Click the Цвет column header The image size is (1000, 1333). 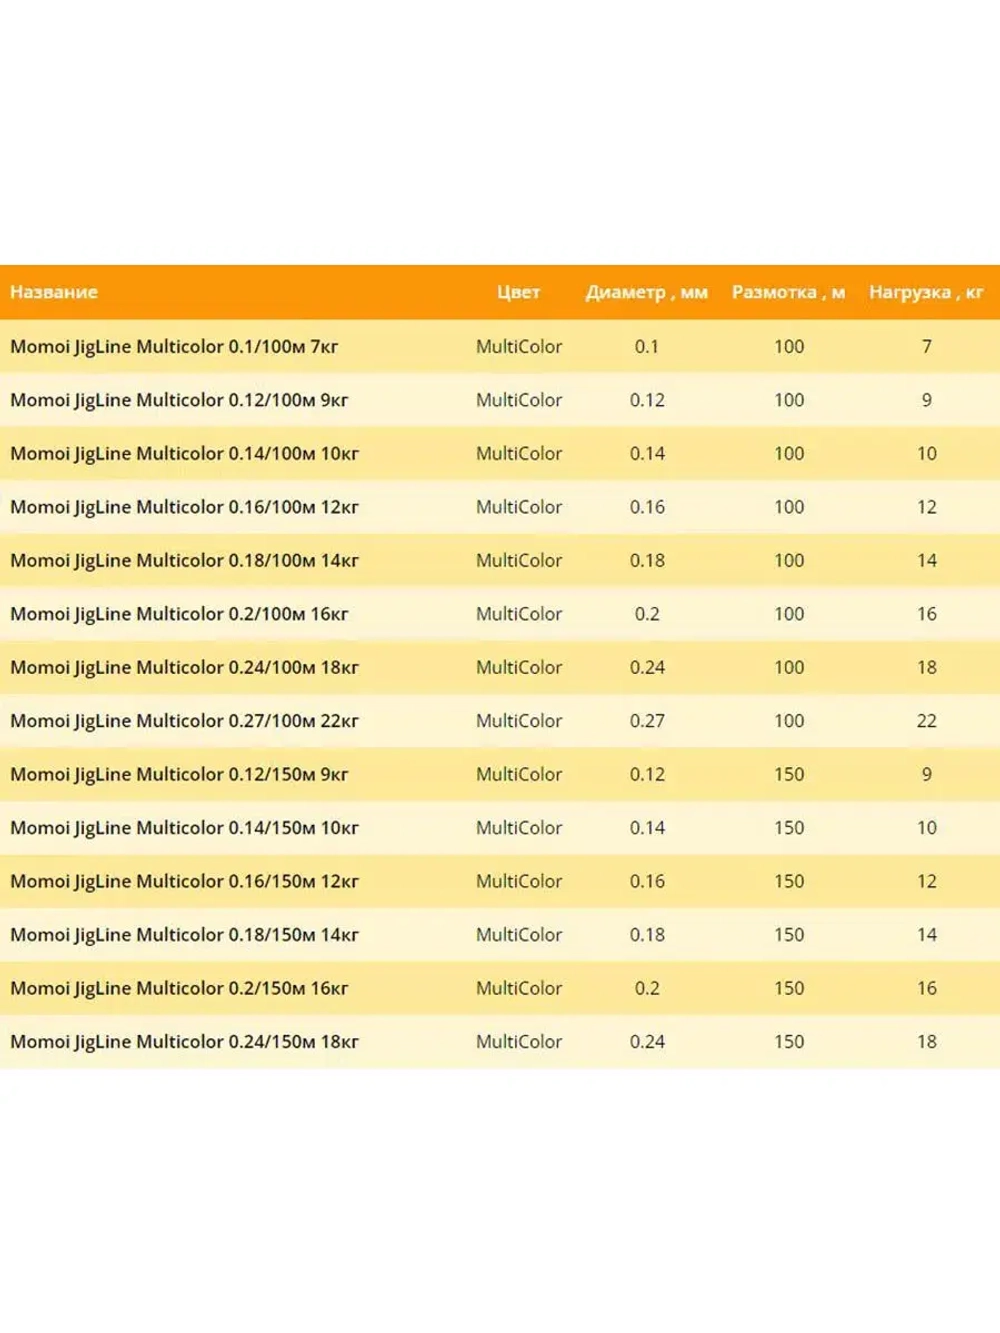pyautogui.click(x=518, y=292)
